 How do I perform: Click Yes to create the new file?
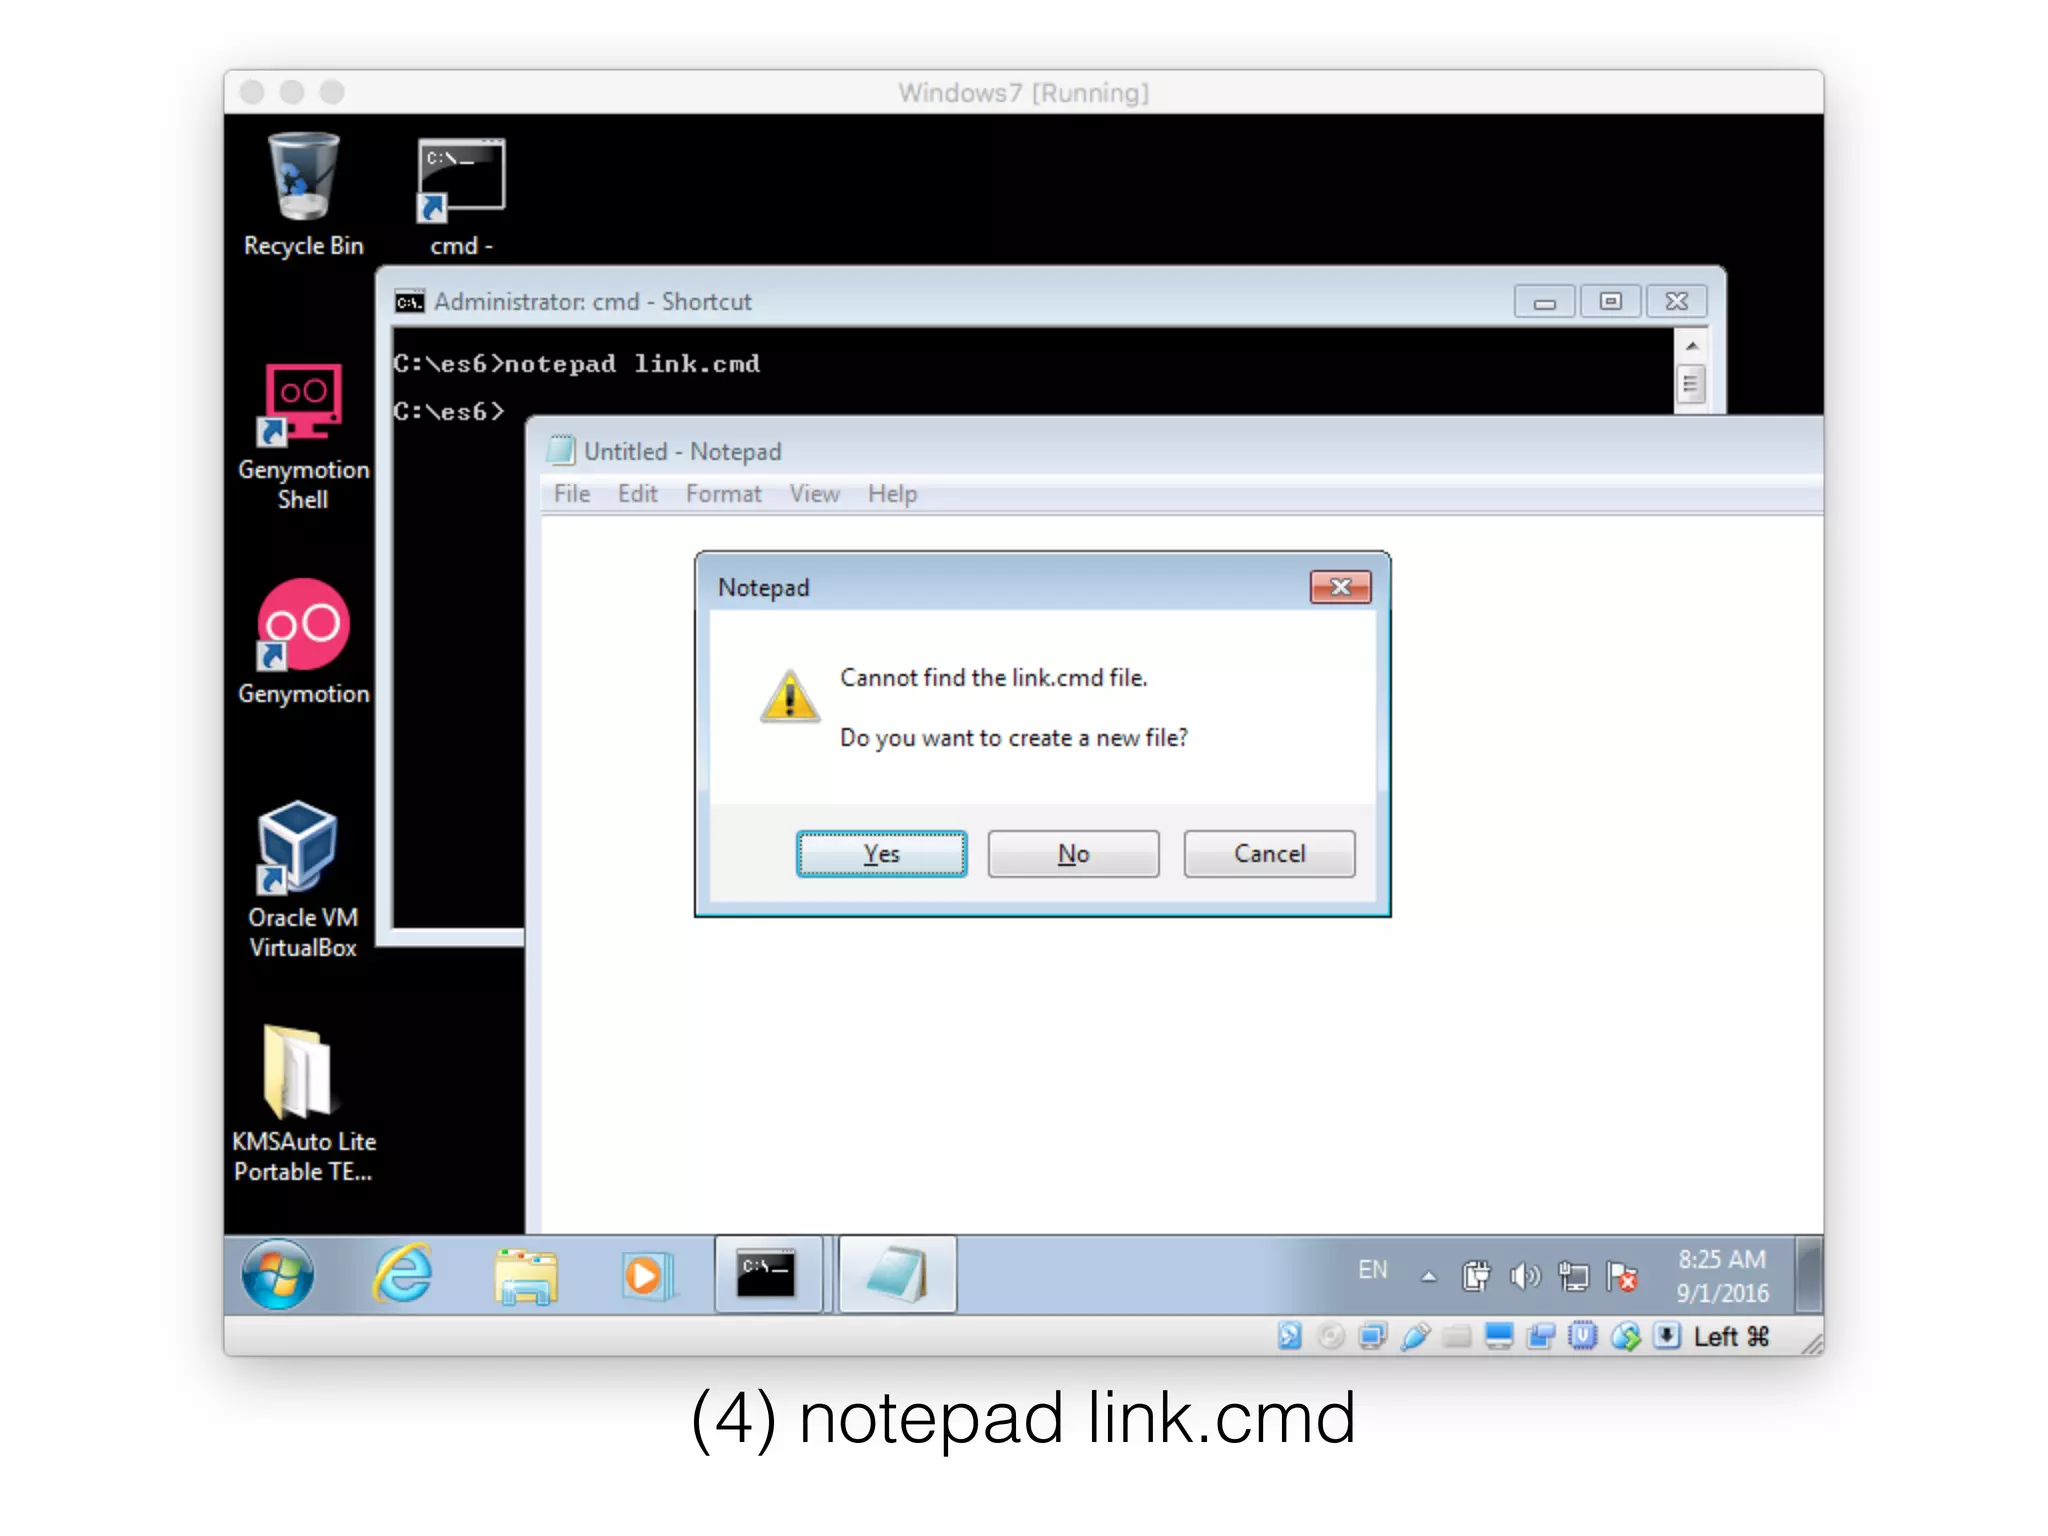pos(881,854)
